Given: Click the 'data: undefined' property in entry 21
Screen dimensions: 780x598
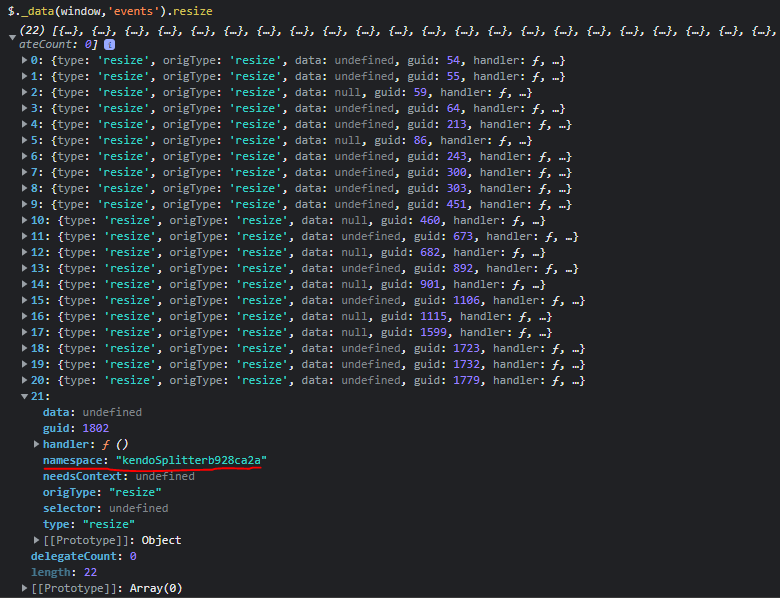Looking at the screenshot, I should pos(92,412).
